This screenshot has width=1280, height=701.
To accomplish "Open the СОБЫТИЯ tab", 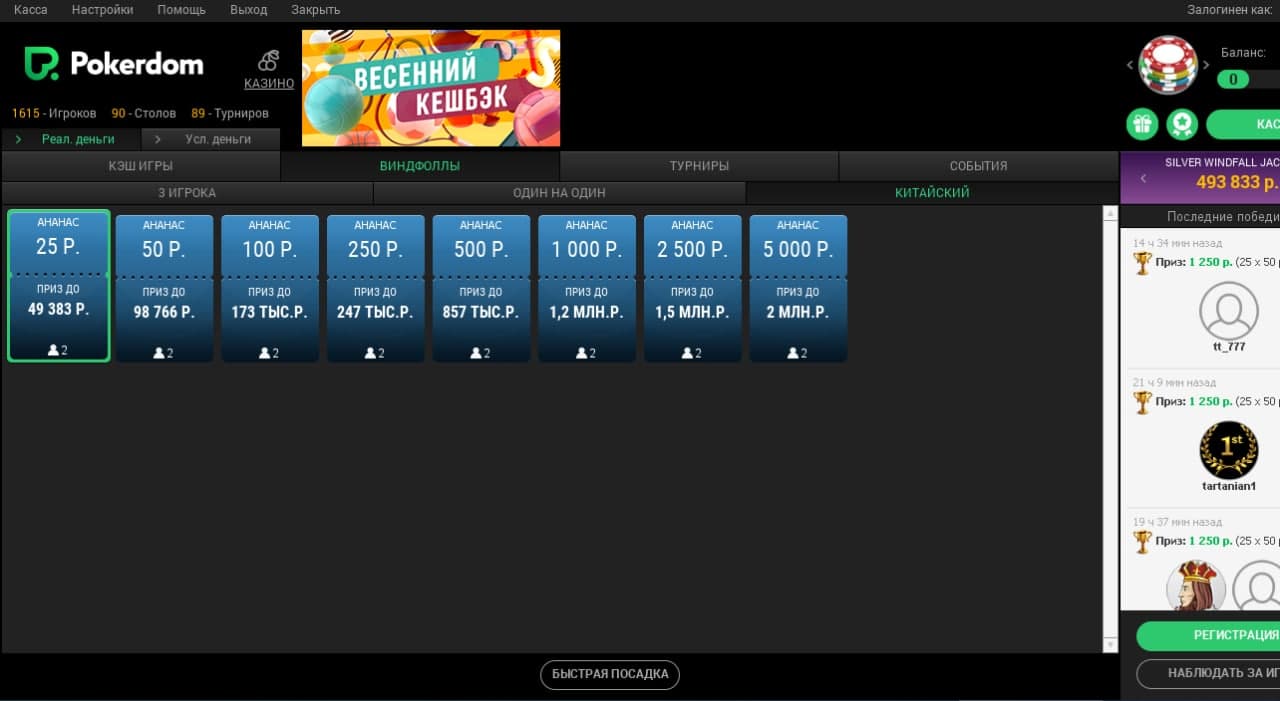I will 978,166.
